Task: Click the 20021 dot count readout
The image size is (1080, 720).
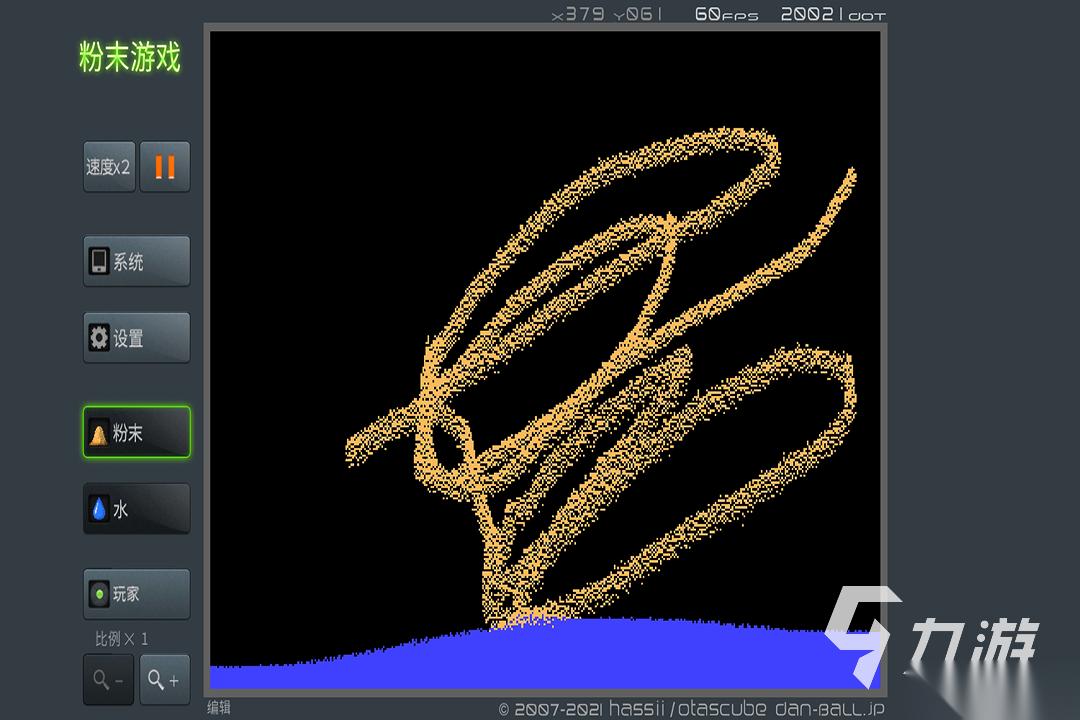Action: [x=833, y=14]
